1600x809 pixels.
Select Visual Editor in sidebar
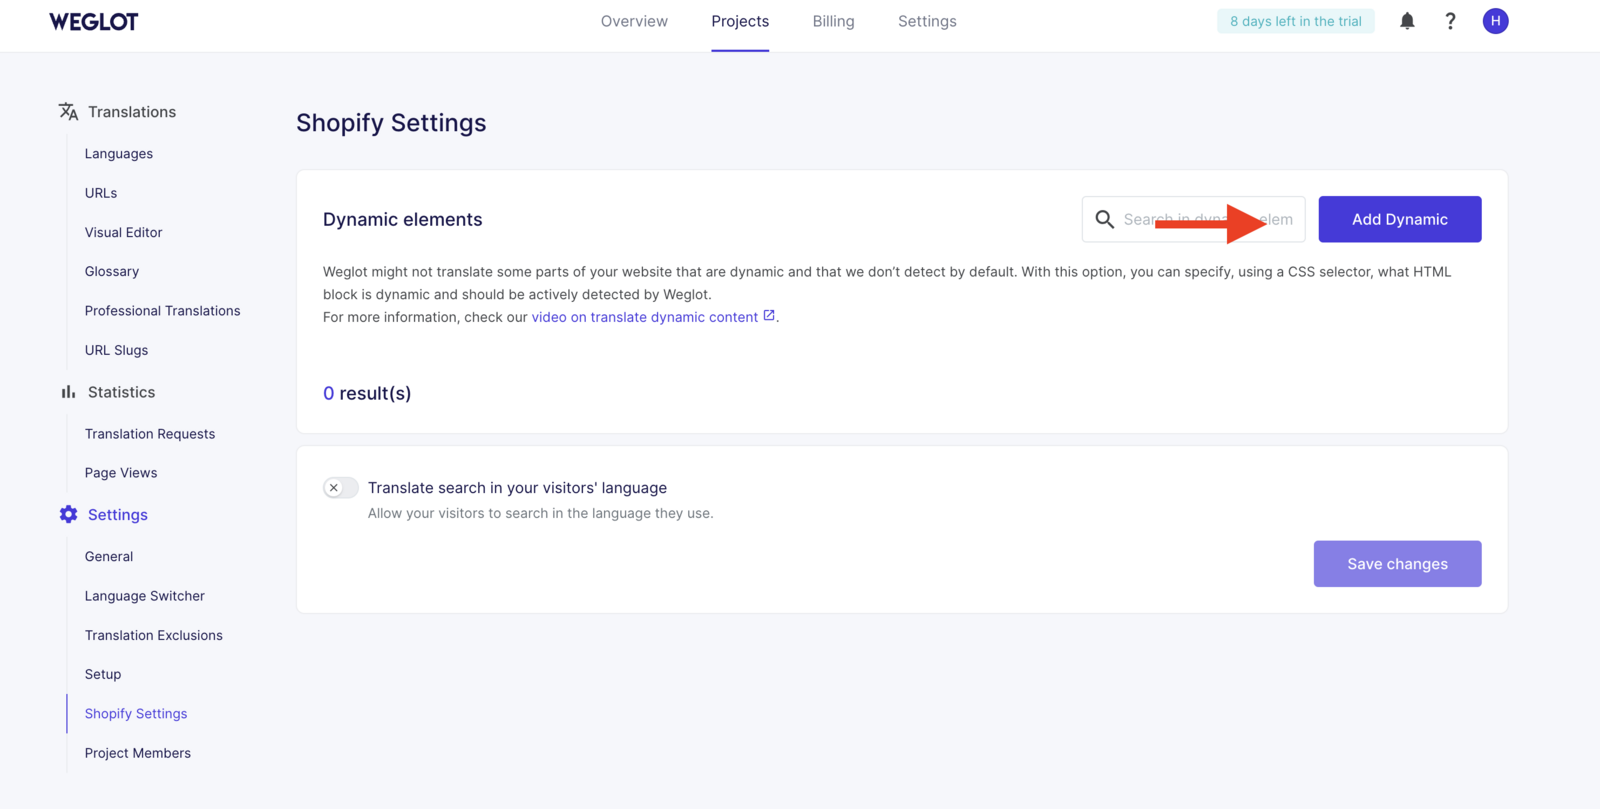pos(123,232)
